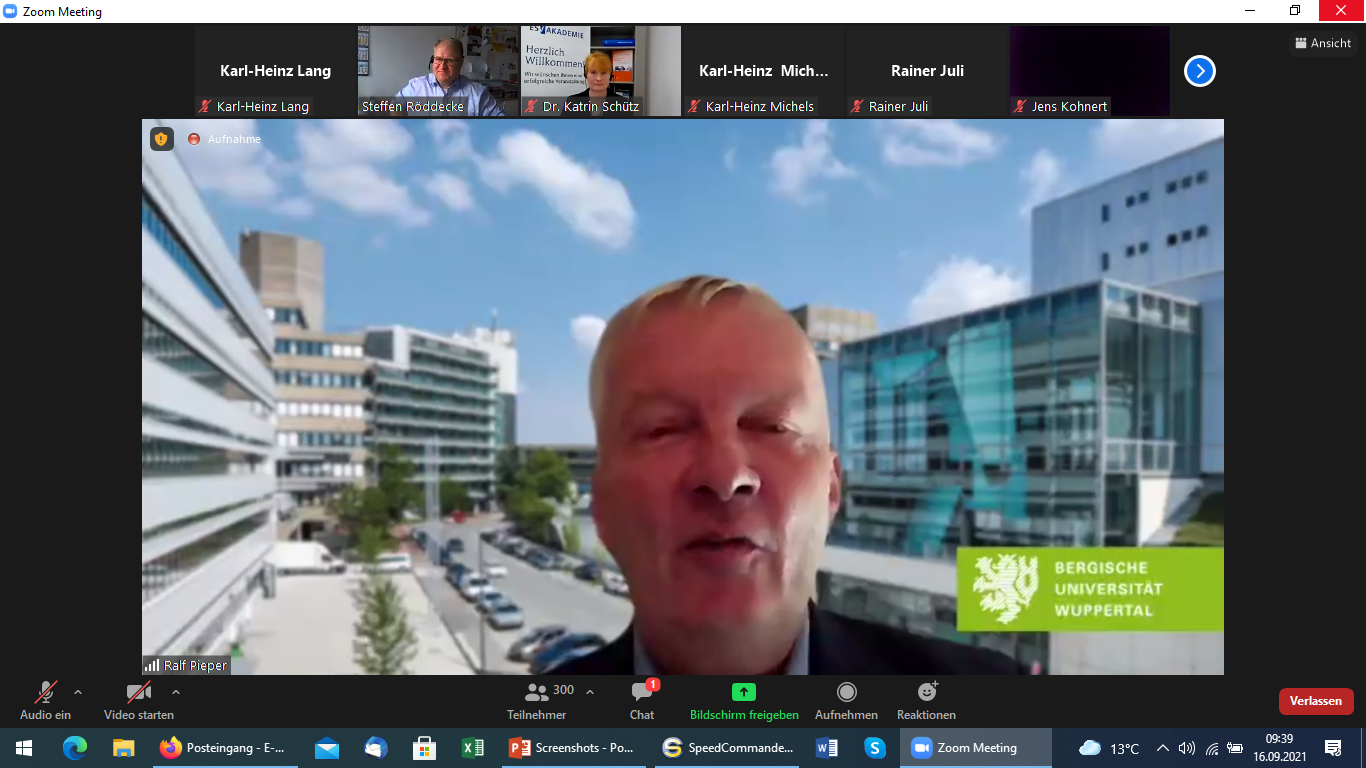Open Reaktionen emoji reactions
The image size is (1366, 768).
tap(926, 692)
